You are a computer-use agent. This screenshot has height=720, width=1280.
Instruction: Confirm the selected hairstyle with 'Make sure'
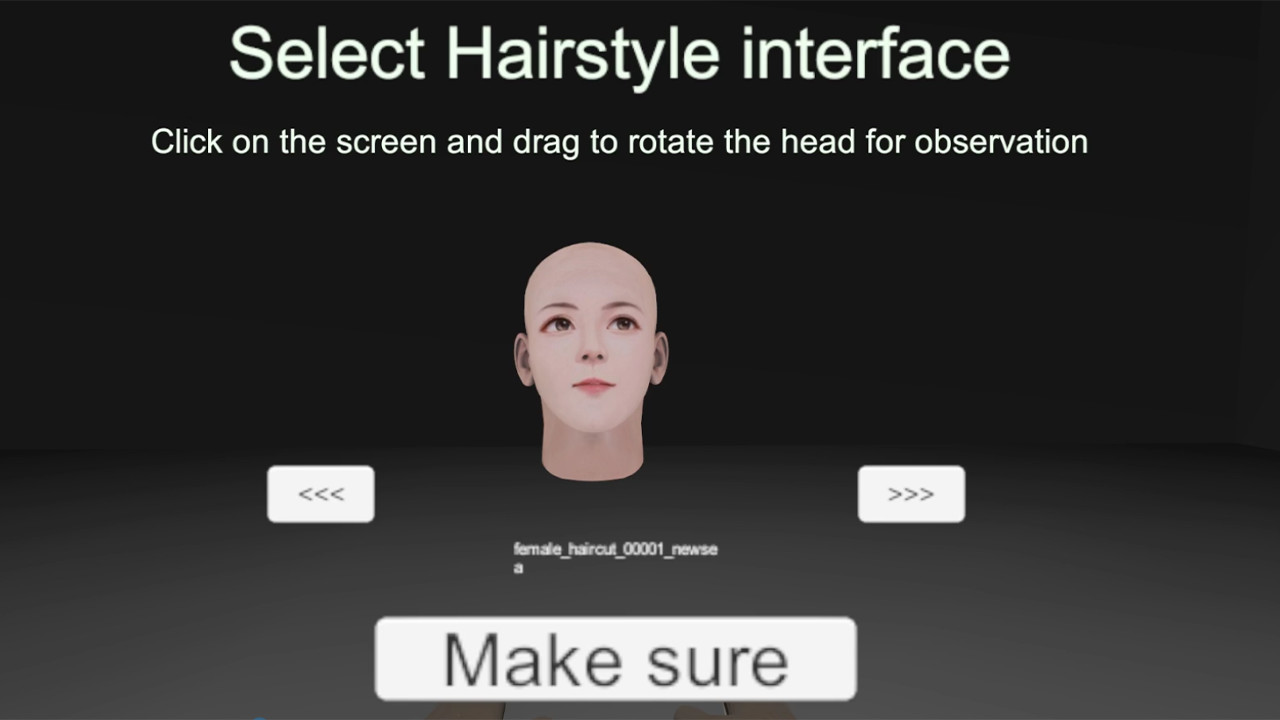pyautogui.click(x=615, y=658)
